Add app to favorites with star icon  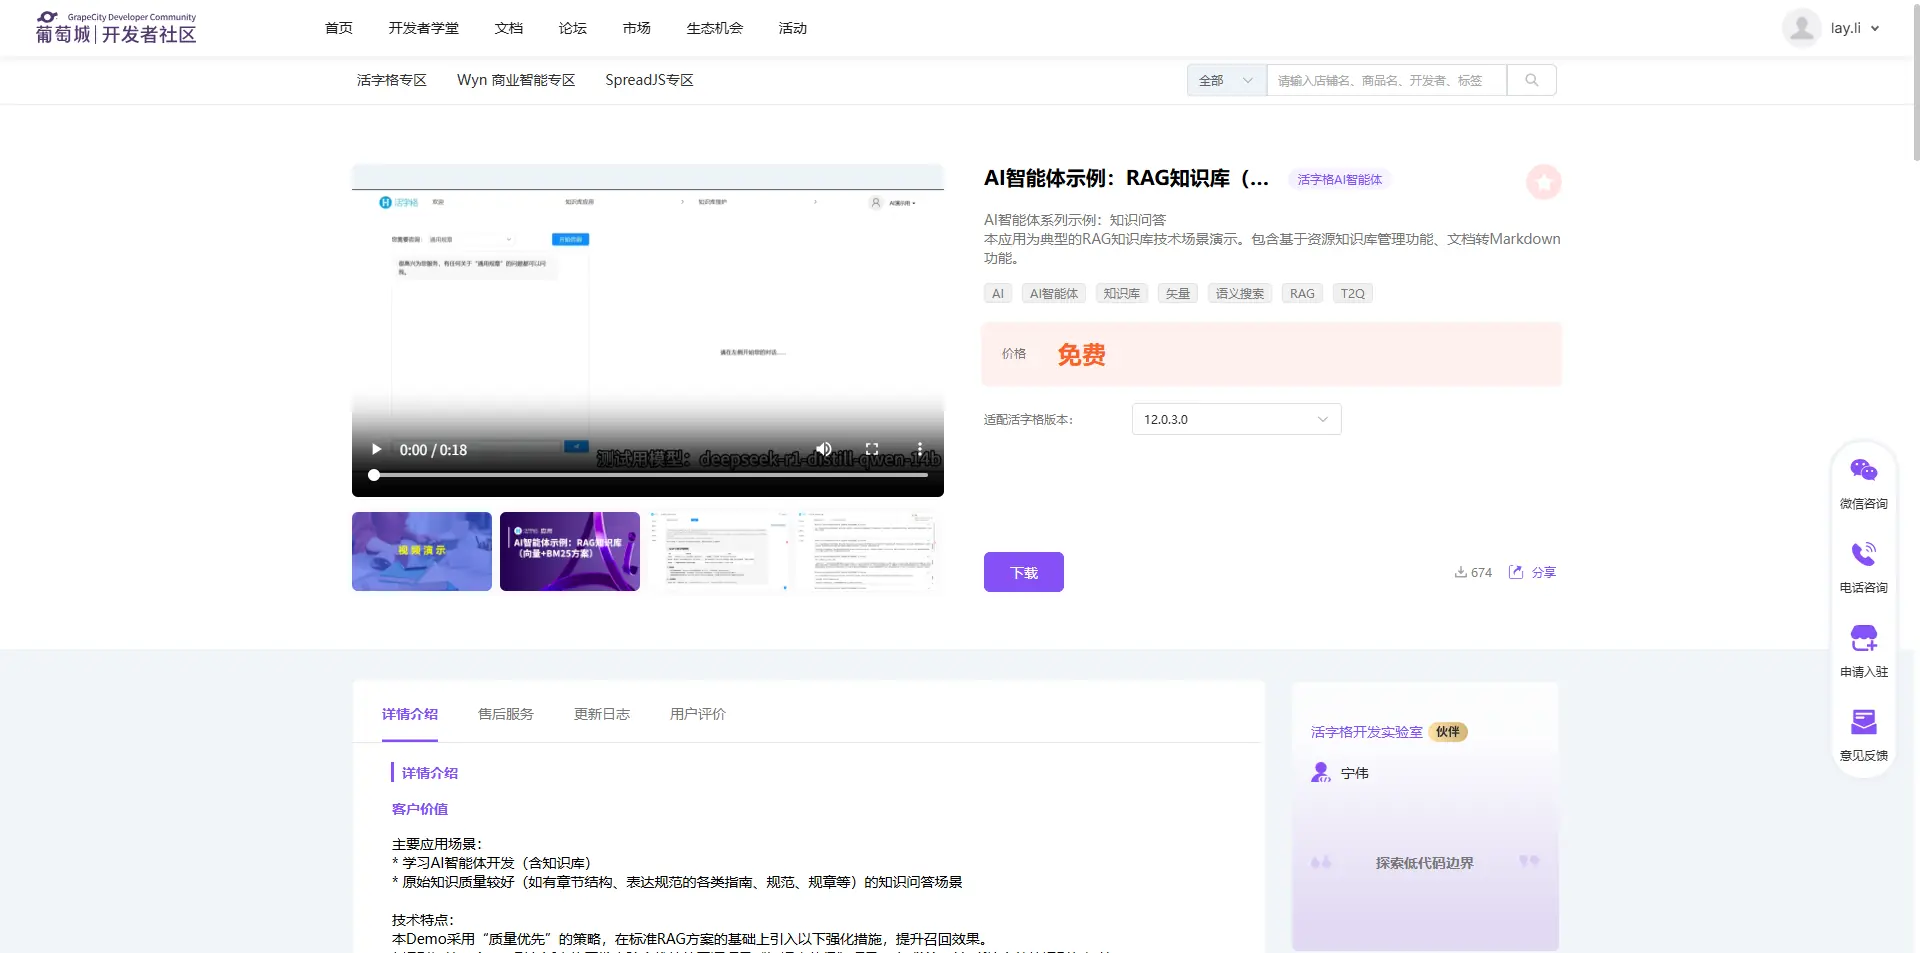1543,182
